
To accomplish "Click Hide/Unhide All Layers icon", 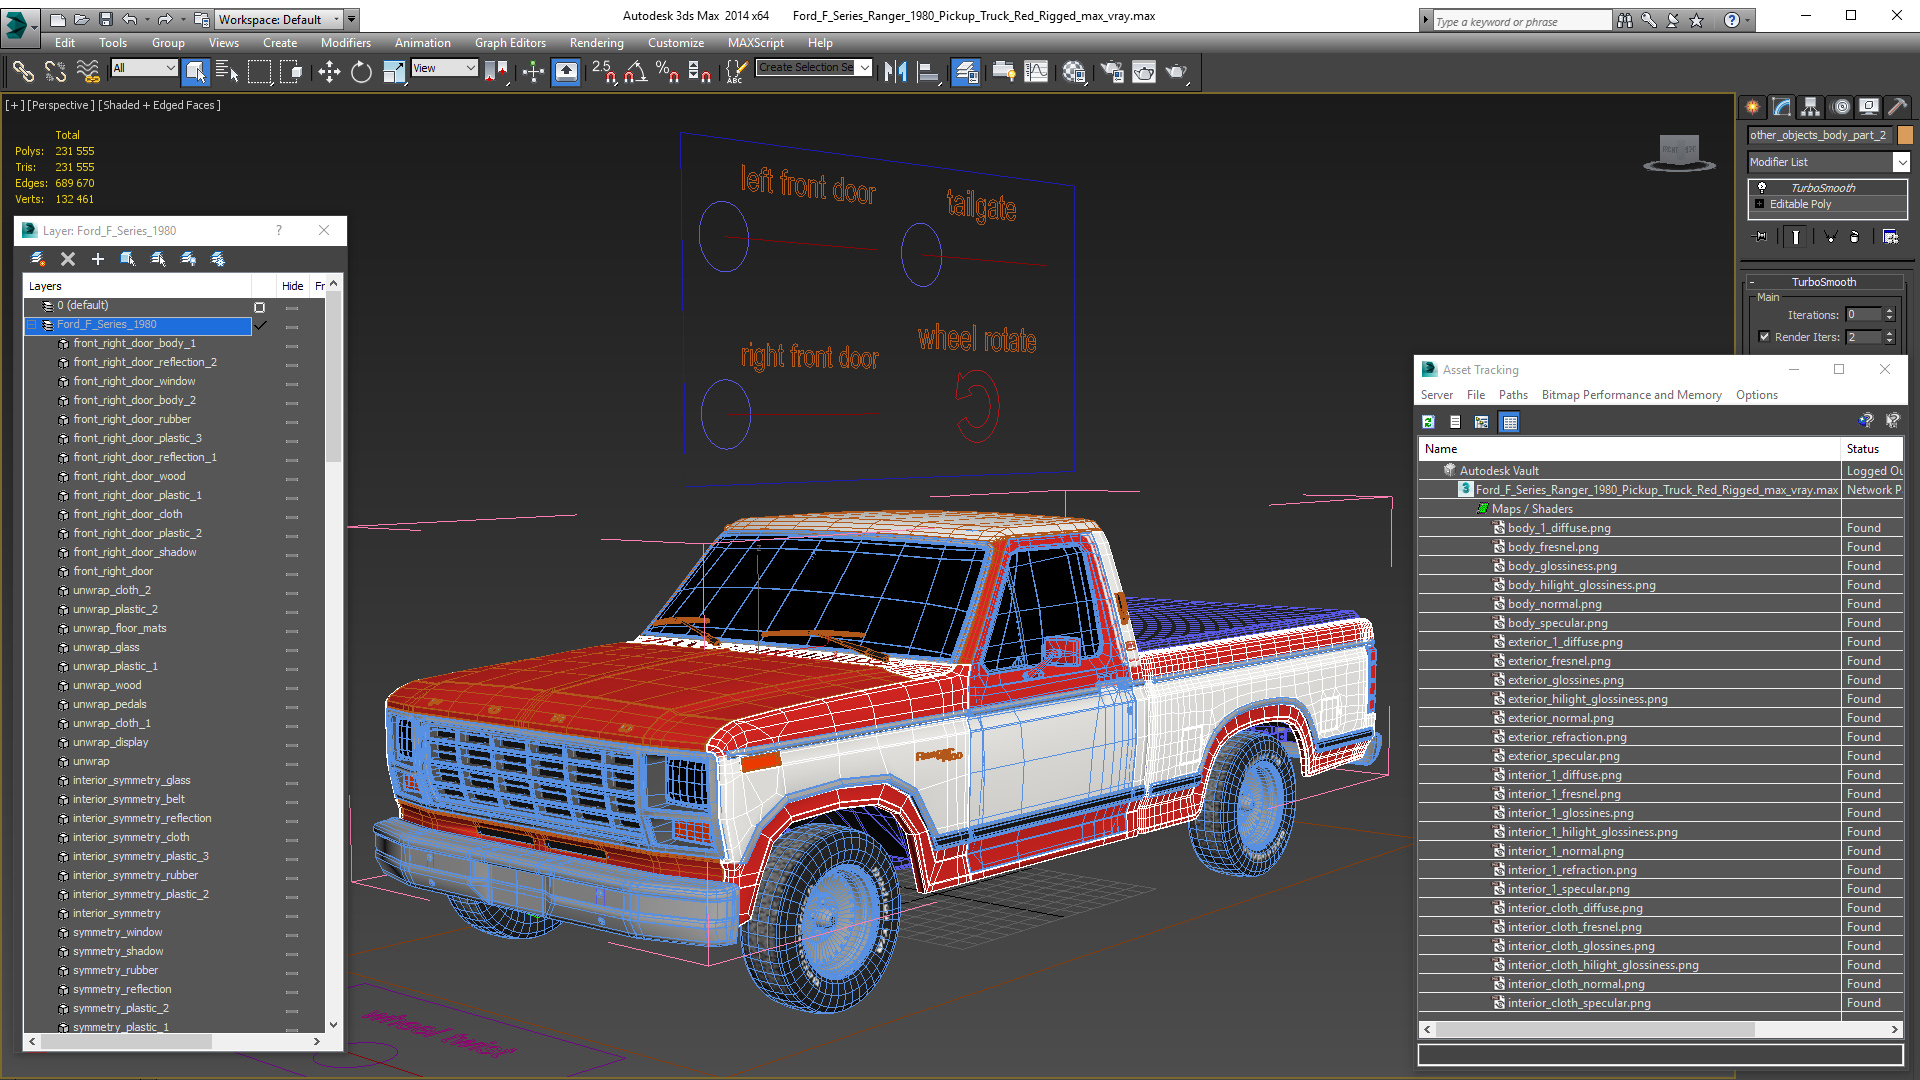I will (188, 259).
